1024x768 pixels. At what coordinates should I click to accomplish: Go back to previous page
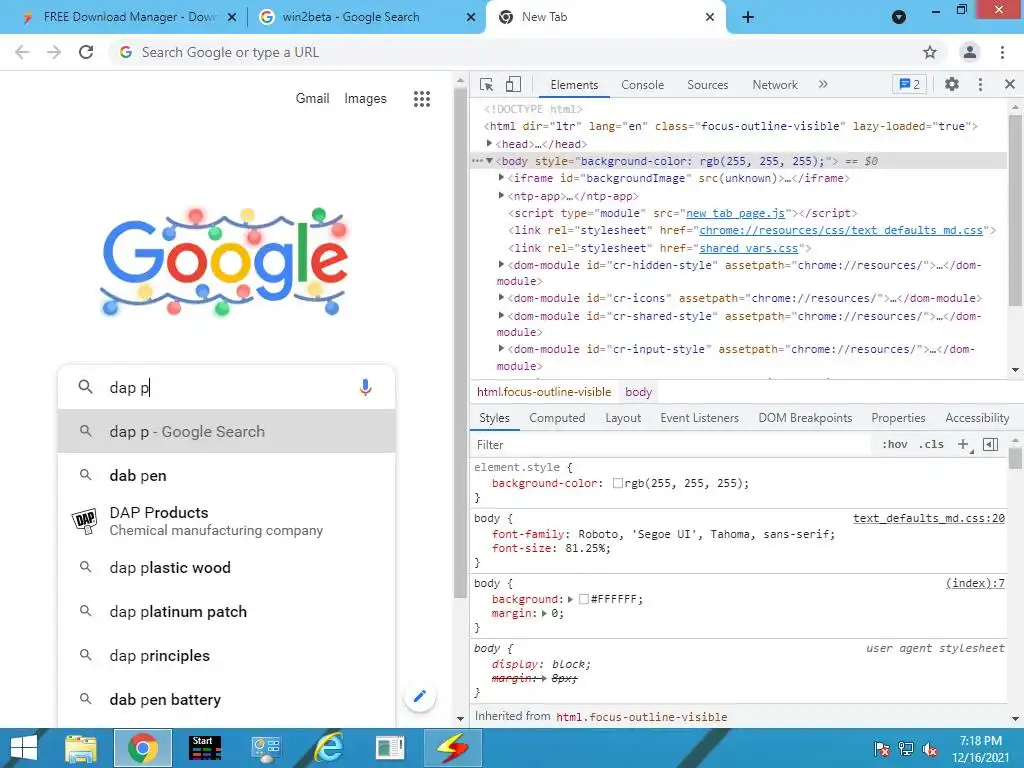[22, 52]
